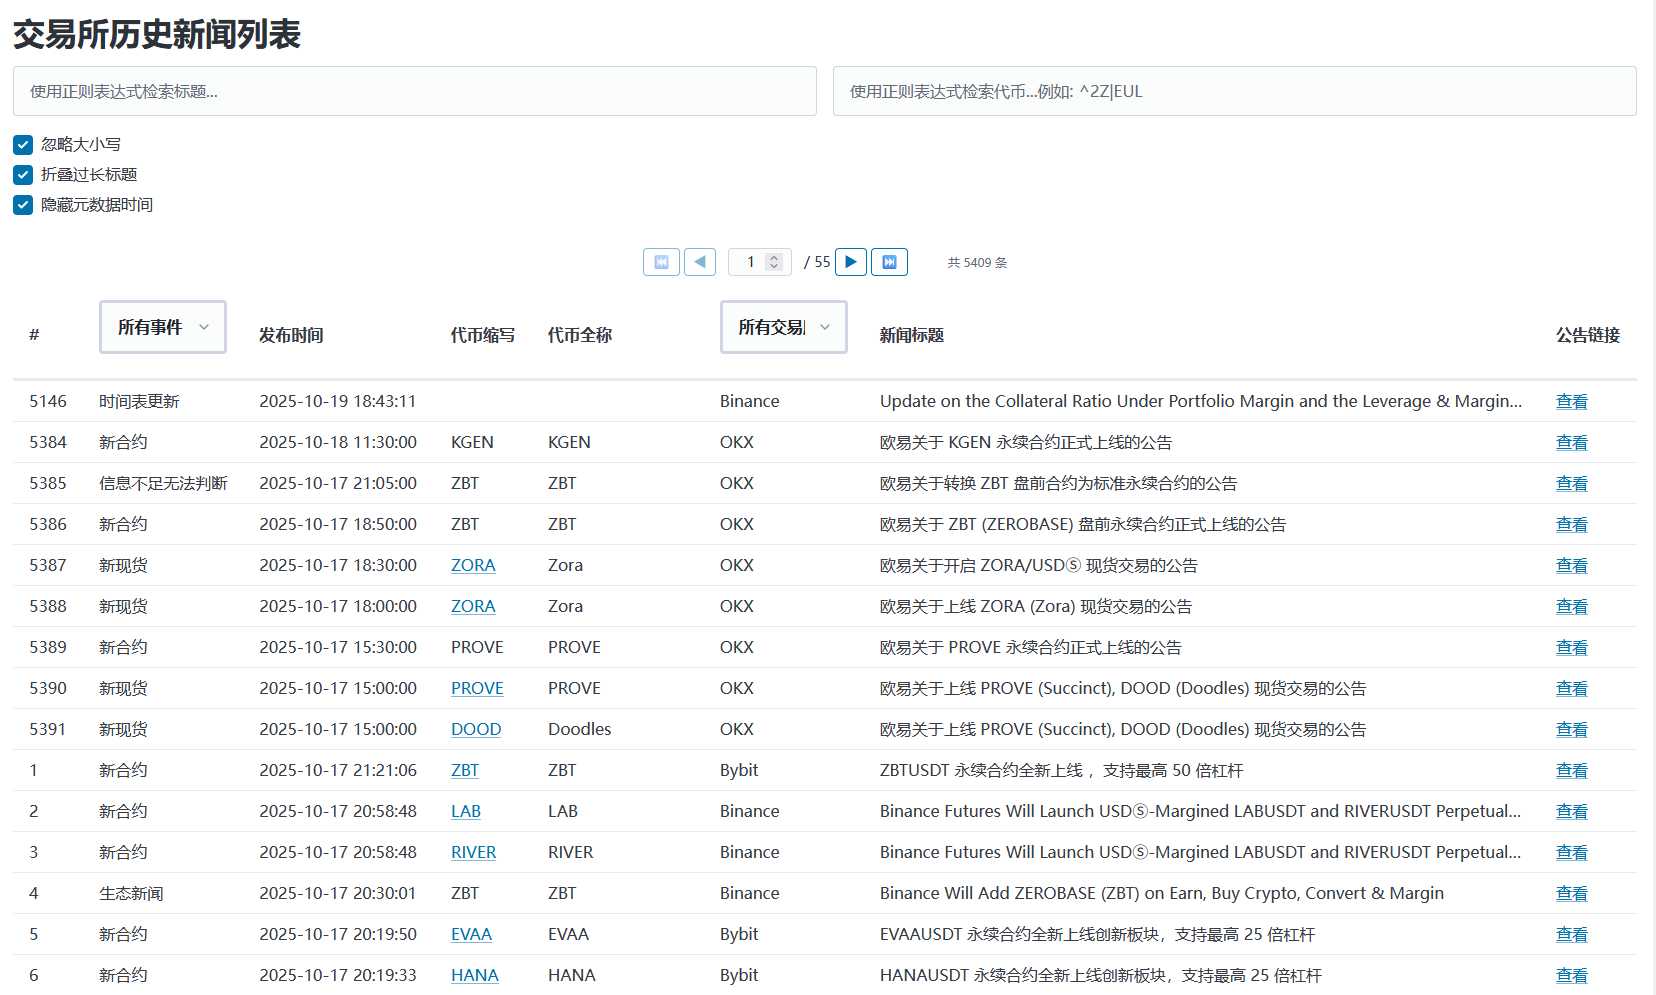Click the page number stepper arrows
Viewport: 1656px width, 995px height.
pos(774,262)
